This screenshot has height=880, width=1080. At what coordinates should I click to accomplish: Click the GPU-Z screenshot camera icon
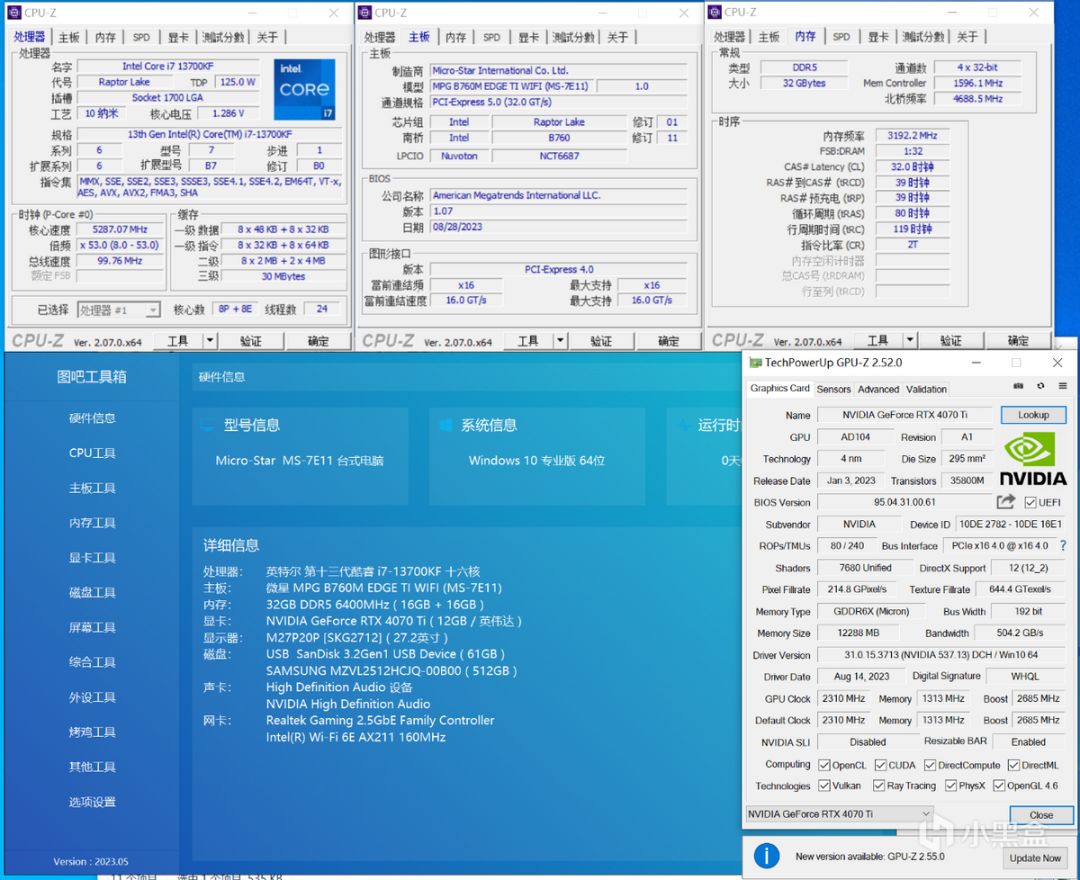click(x=1018, y=386)
